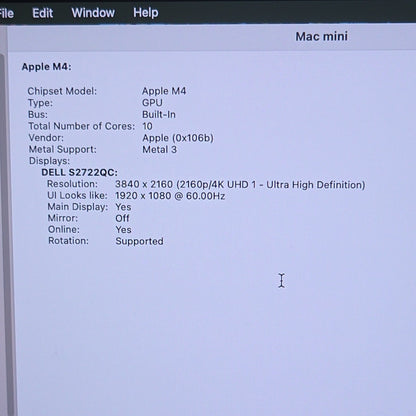Click the Main Display value Yes
Screen dimensions: 416x416
pos(123,207)
